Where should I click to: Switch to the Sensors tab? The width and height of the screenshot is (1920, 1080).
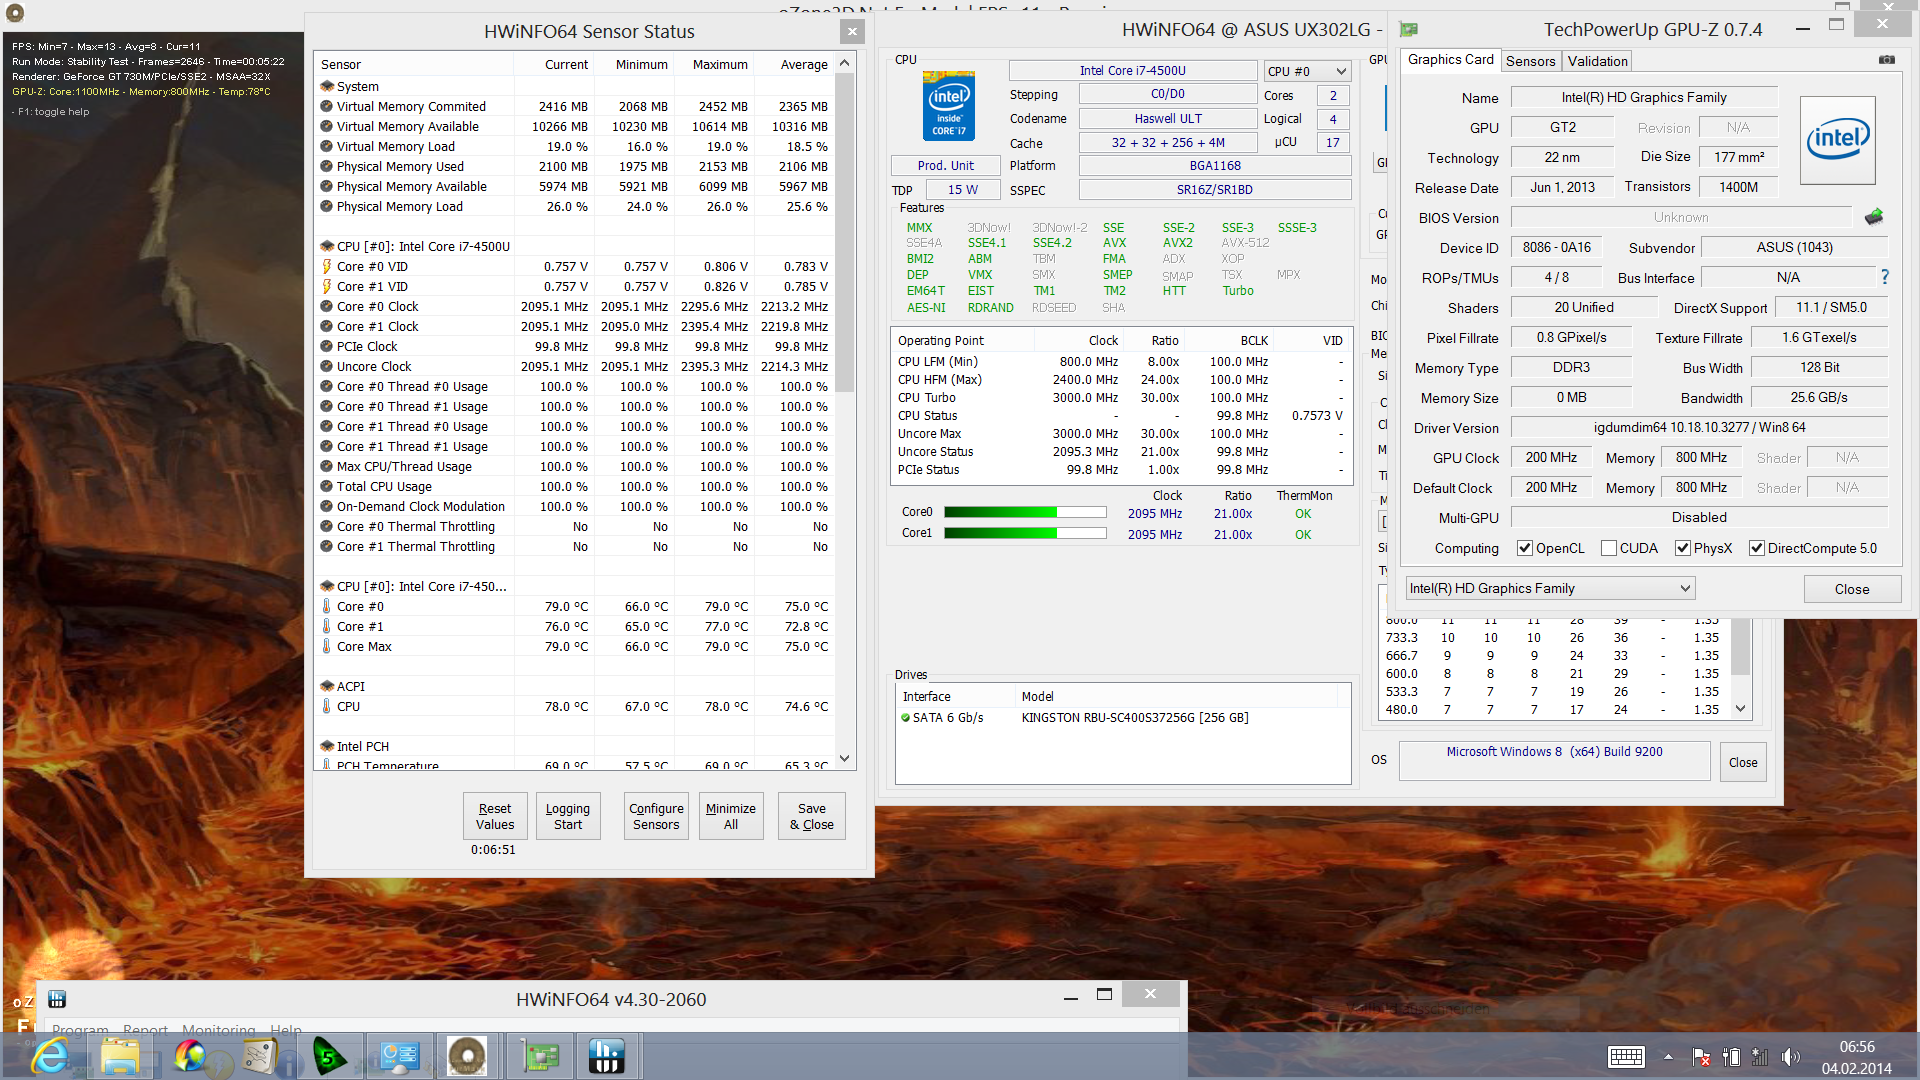[x=1530, y=61]
